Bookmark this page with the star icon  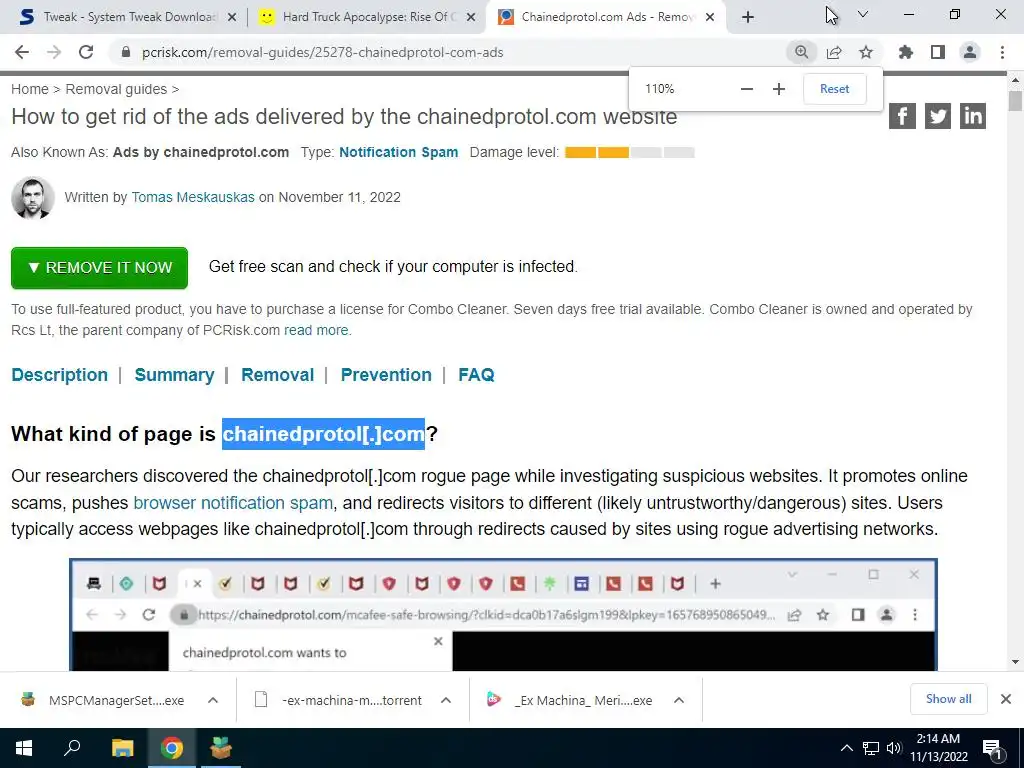click(x=866, y=52)
